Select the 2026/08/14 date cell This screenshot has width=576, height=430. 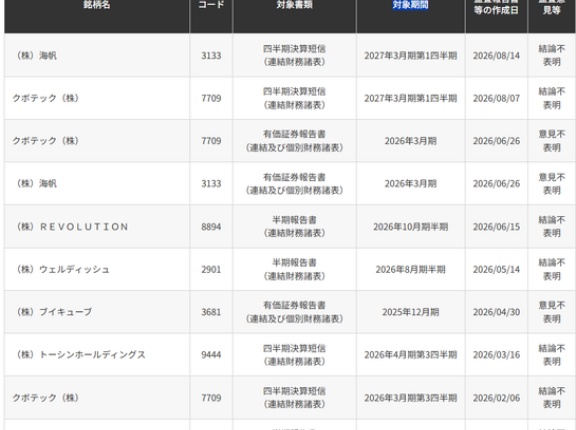pyautogui.click(x=496, y=55)
